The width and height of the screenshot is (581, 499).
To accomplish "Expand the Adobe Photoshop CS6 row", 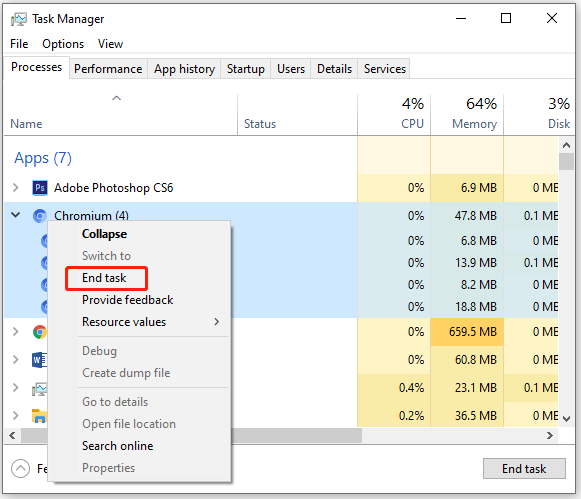I will pyautogui.click(x=16, y=187).
